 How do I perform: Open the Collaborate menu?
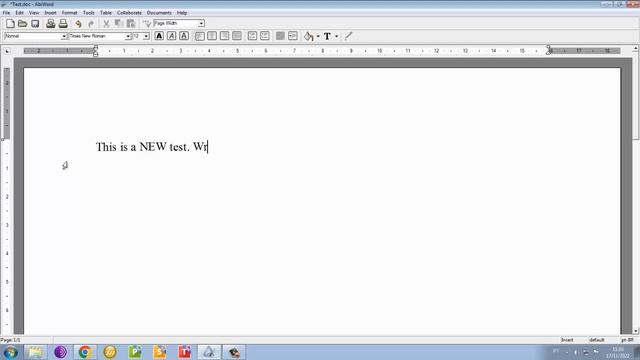pos(129,13)
